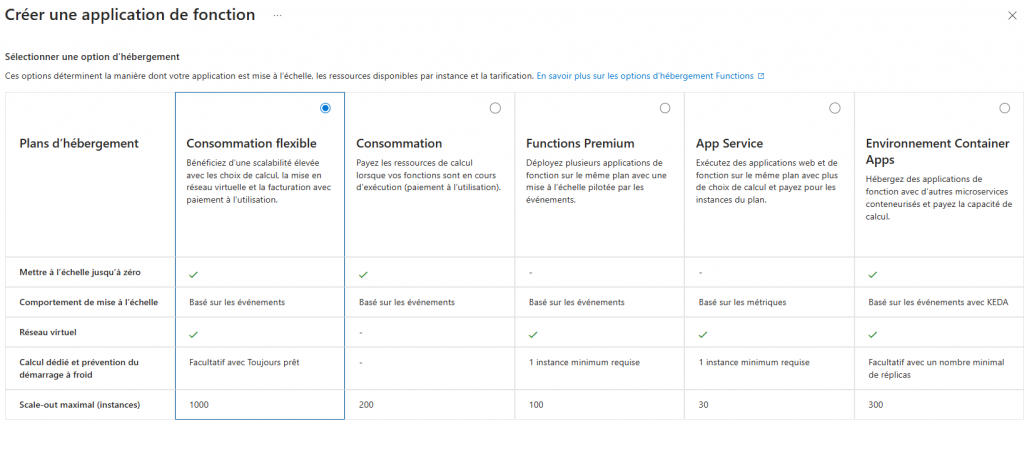Pick the App Service radio button

835,108
